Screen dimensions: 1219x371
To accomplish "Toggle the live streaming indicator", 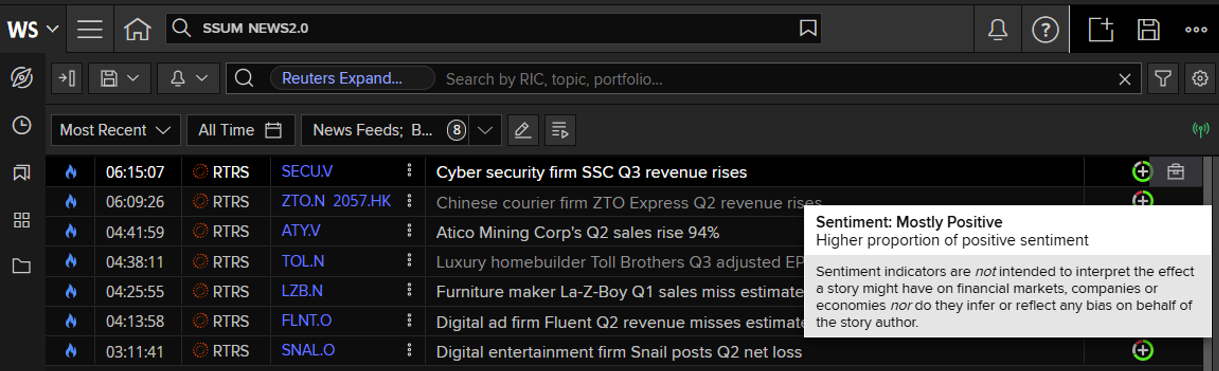I will pos(1200,130).
